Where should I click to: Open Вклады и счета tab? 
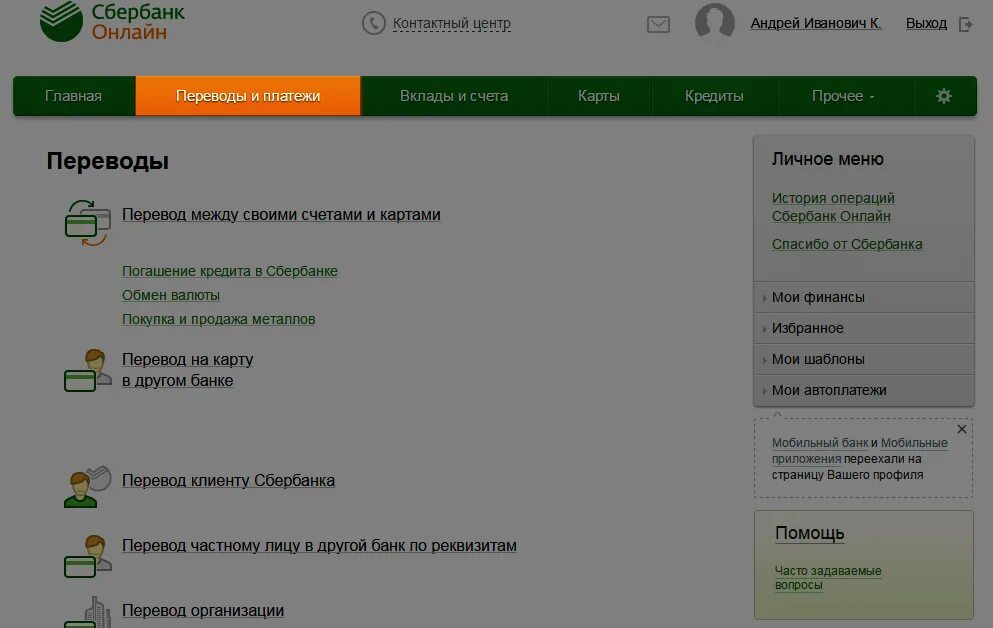pyautogui.click(x=453, y=96)
